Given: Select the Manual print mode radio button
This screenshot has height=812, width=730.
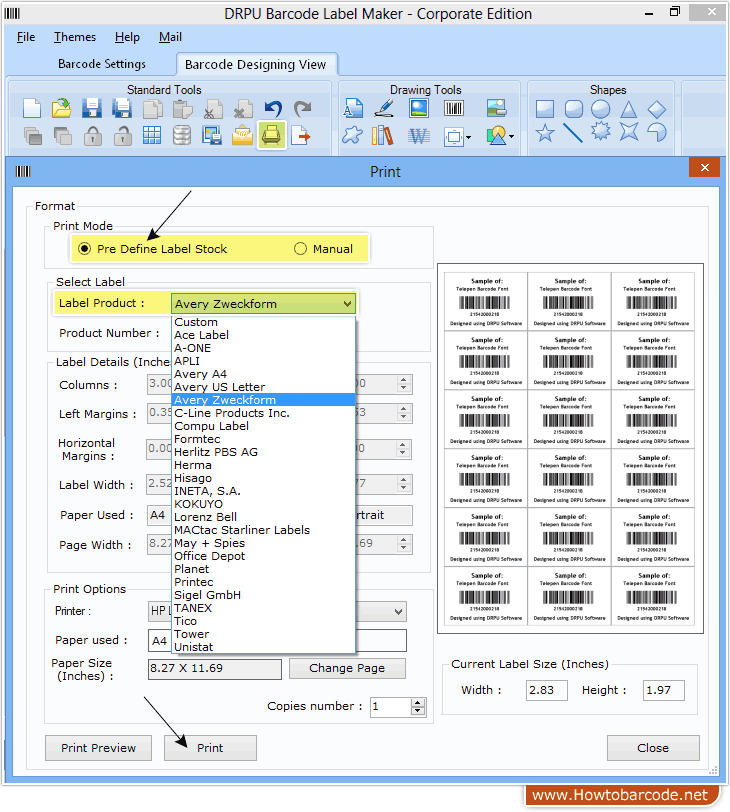Looking at the screenshot, I should click(300, 249).
